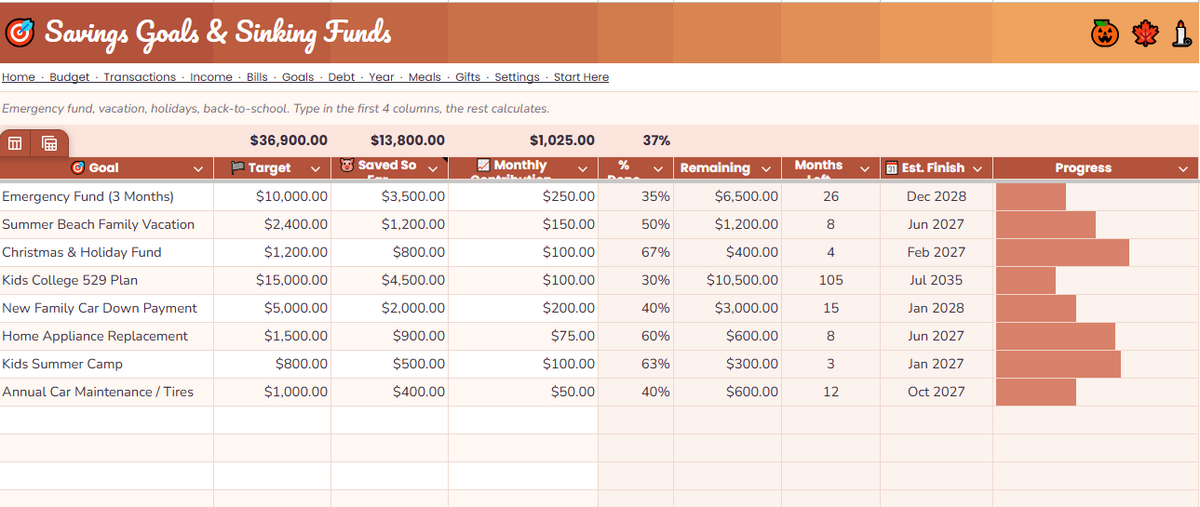
Task: Open the Meals navigation link
Action: click(x=425, y=77)
